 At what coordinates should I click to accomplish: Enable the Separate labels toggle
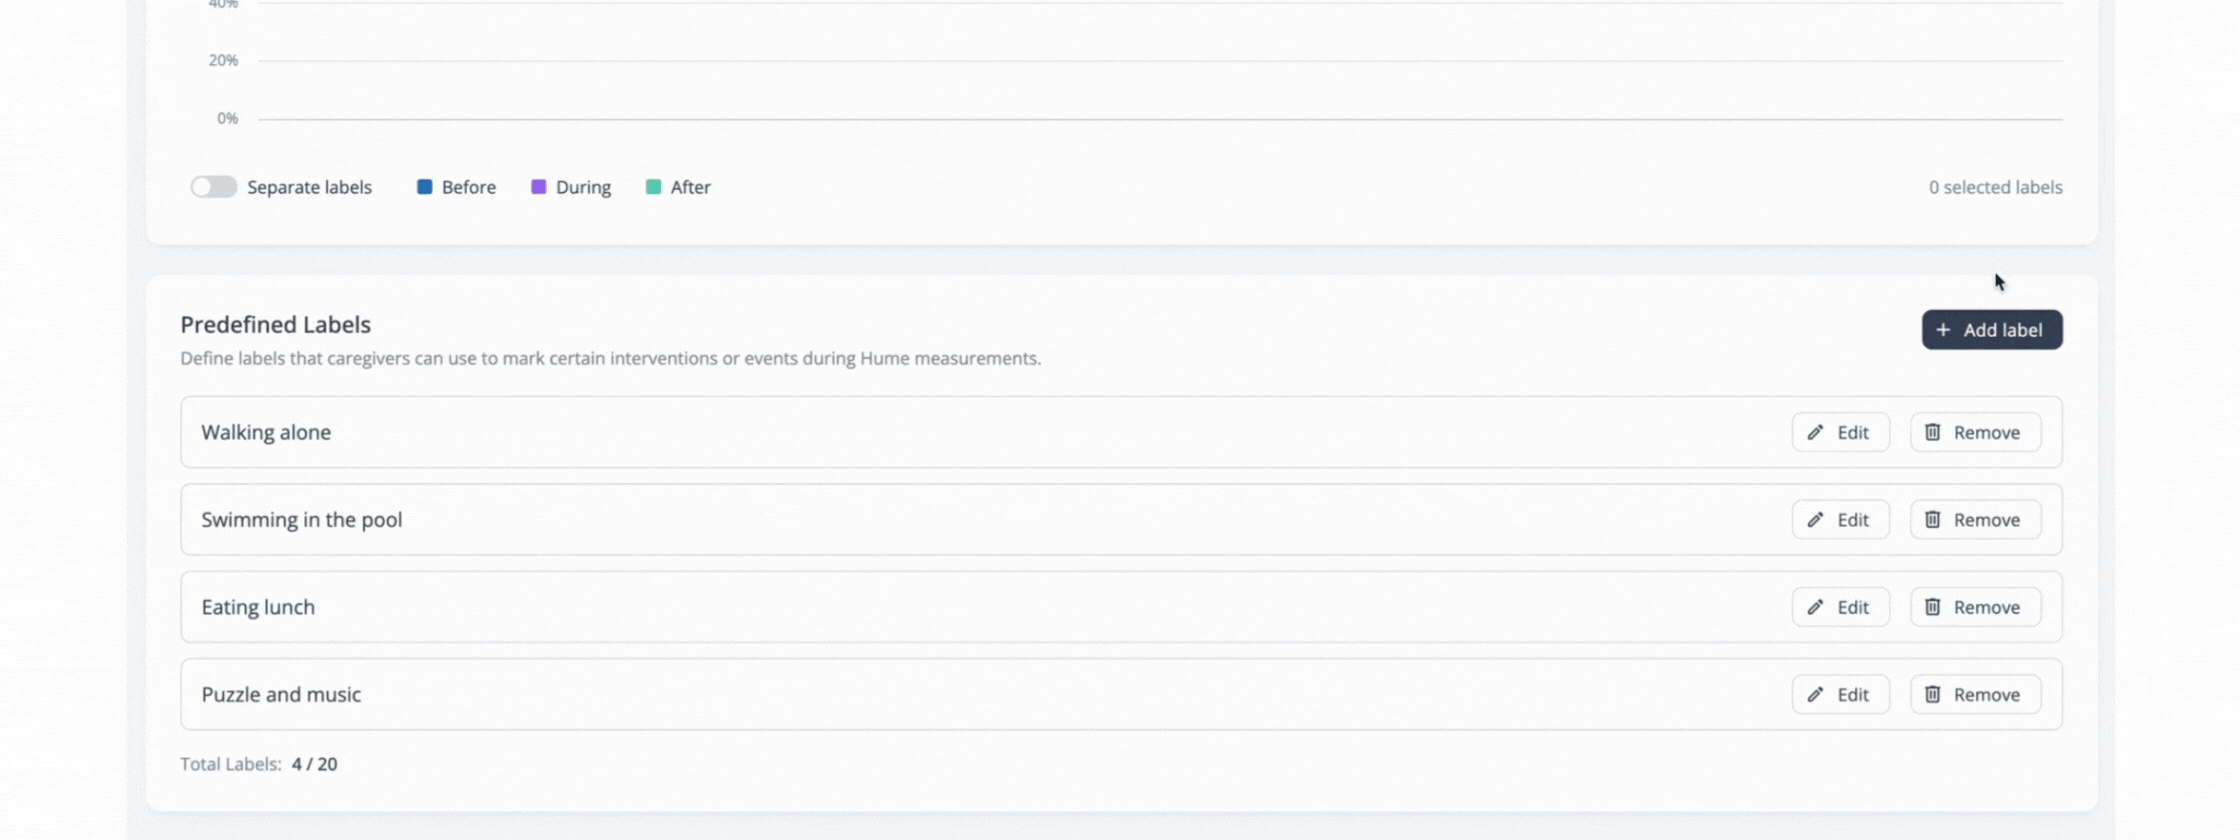pos(213,187)
